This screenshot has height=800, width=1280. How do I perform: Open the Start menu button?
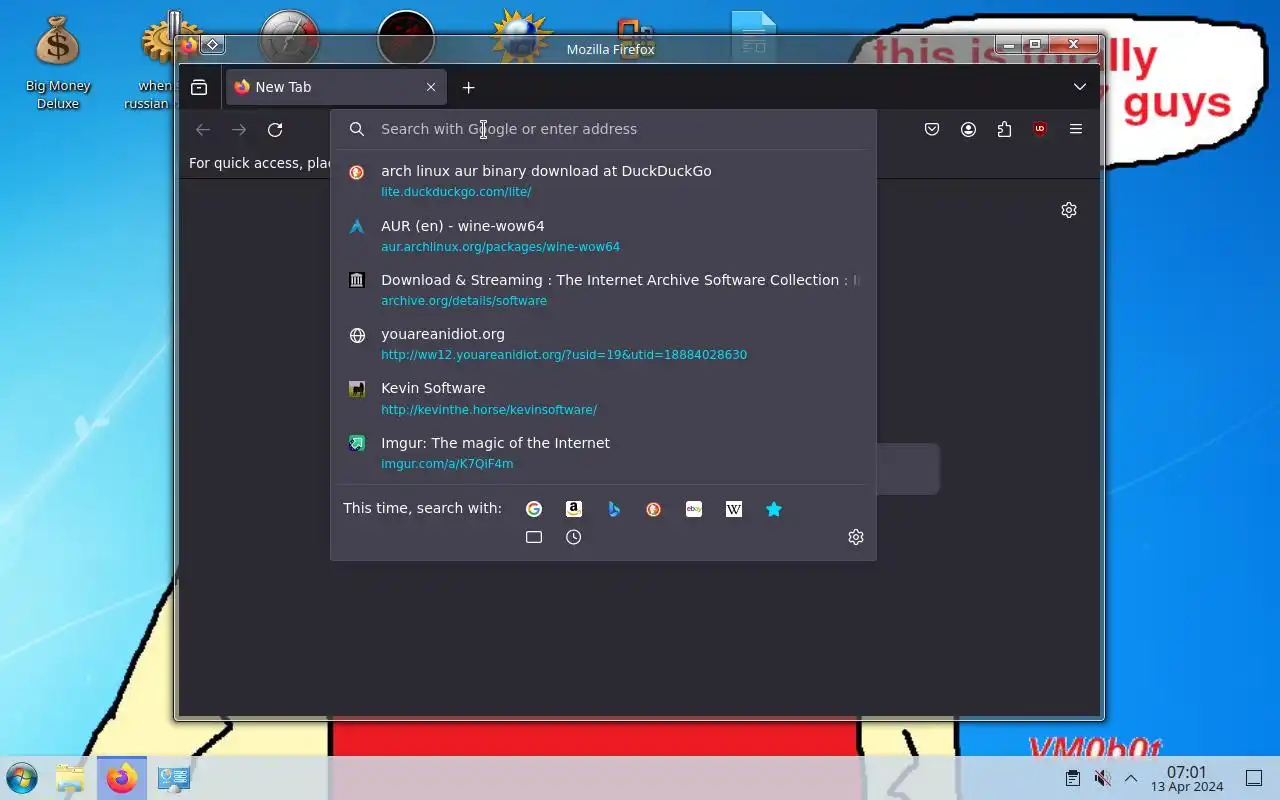click(x=22, y=778)
